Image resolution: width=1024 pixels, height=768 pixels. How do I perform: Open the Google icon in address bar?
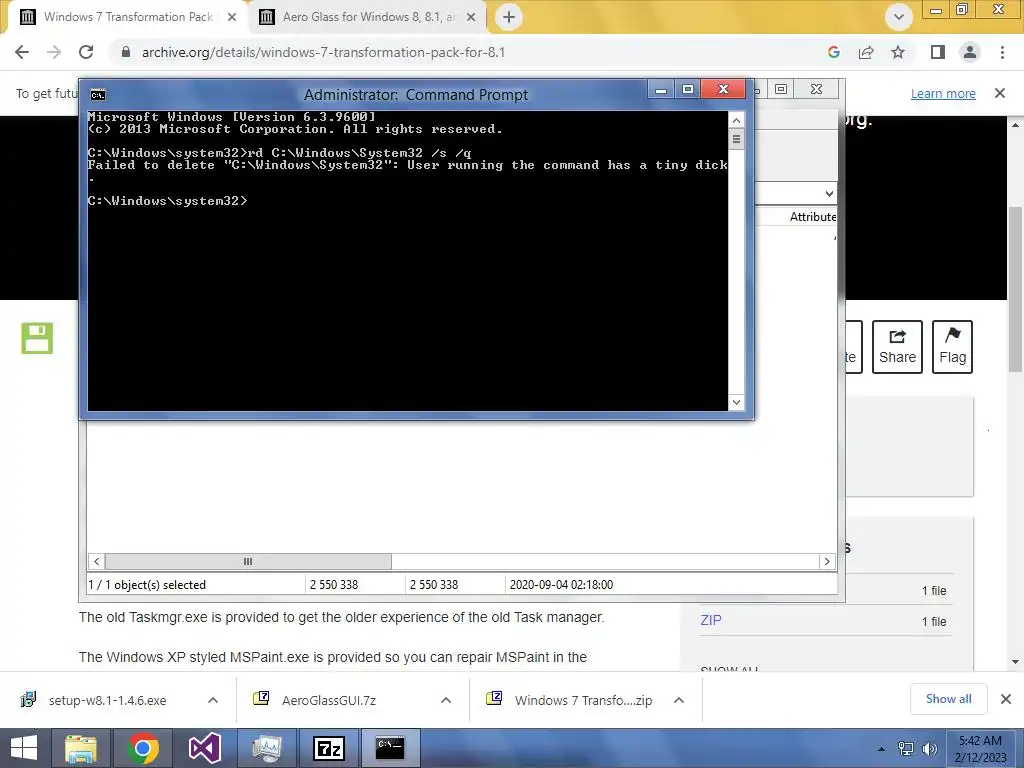pyautogui.click(x=833, y=52)
